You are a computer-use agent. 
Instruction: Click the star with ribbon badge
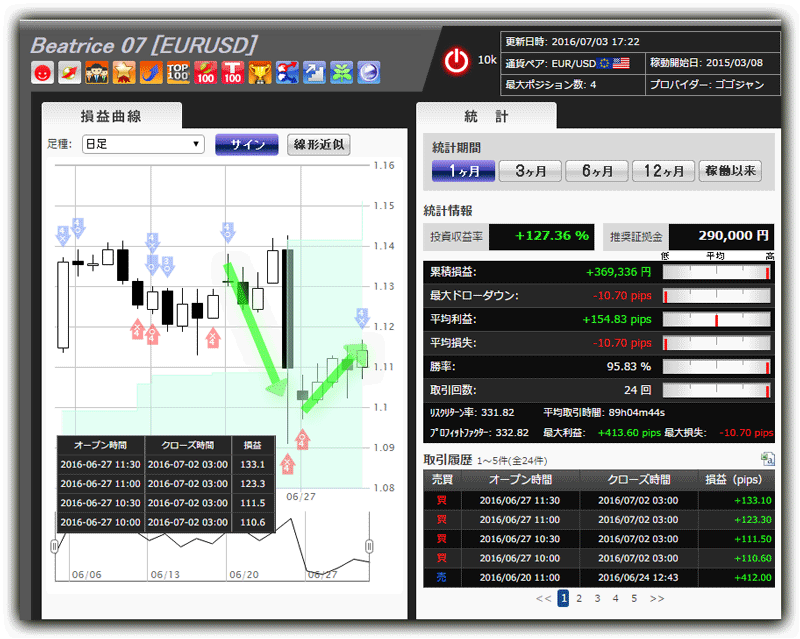(124, 72)
